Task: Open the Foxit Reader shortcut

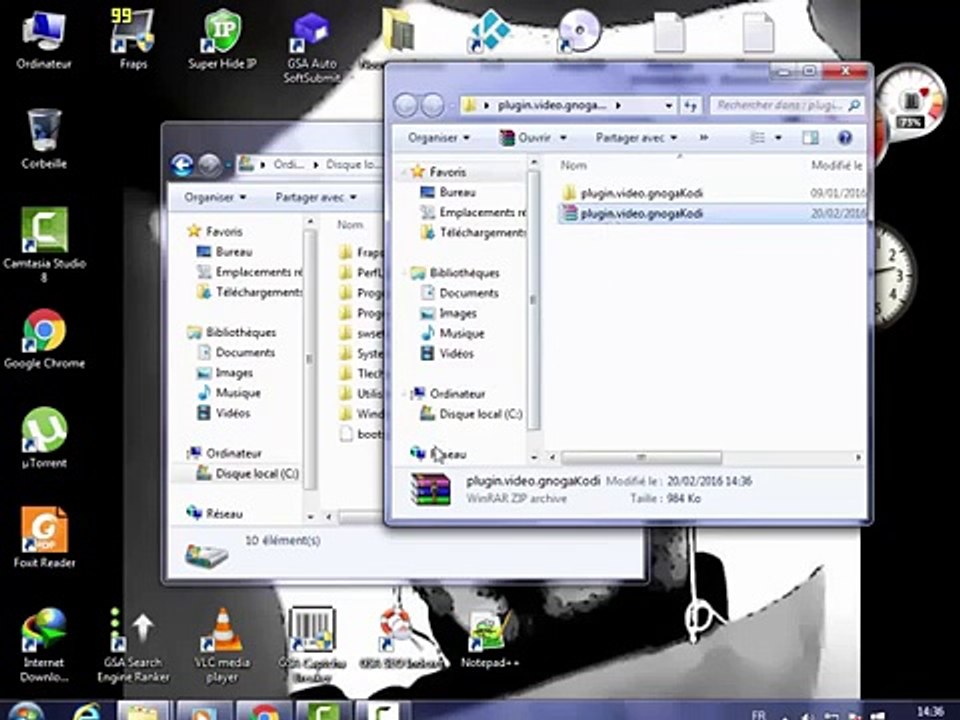Action: 44,538
